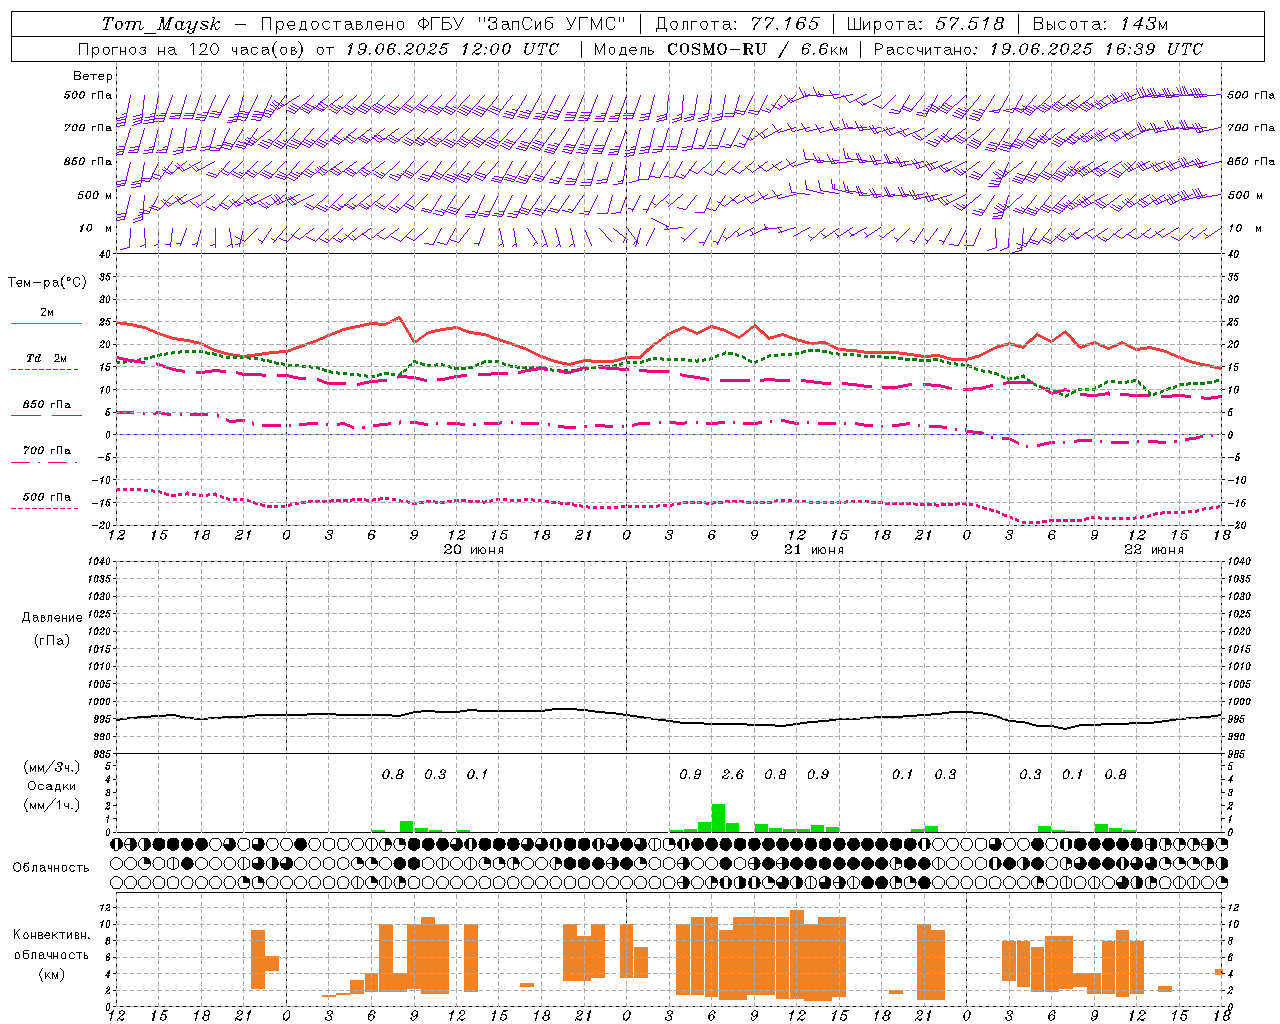Image resolution: width=1280 pixels, height=1024 pixels.
Task: Click the 2.6 precipitation amount value
Action: (x=733, y=774)
